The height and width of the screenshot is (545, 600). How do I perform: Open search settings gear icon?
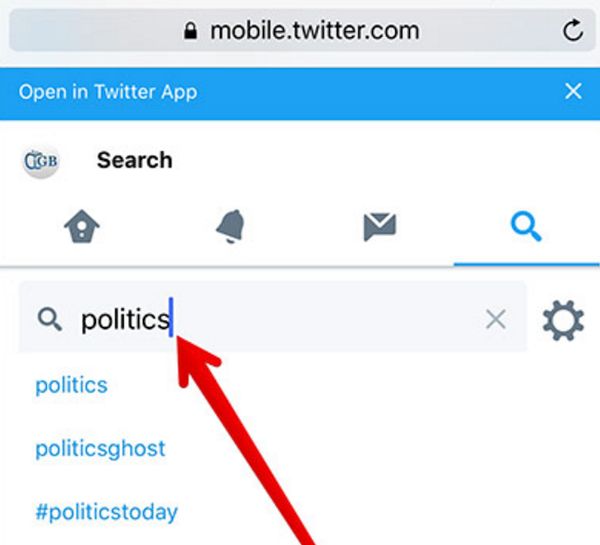(x=563, y=320)
